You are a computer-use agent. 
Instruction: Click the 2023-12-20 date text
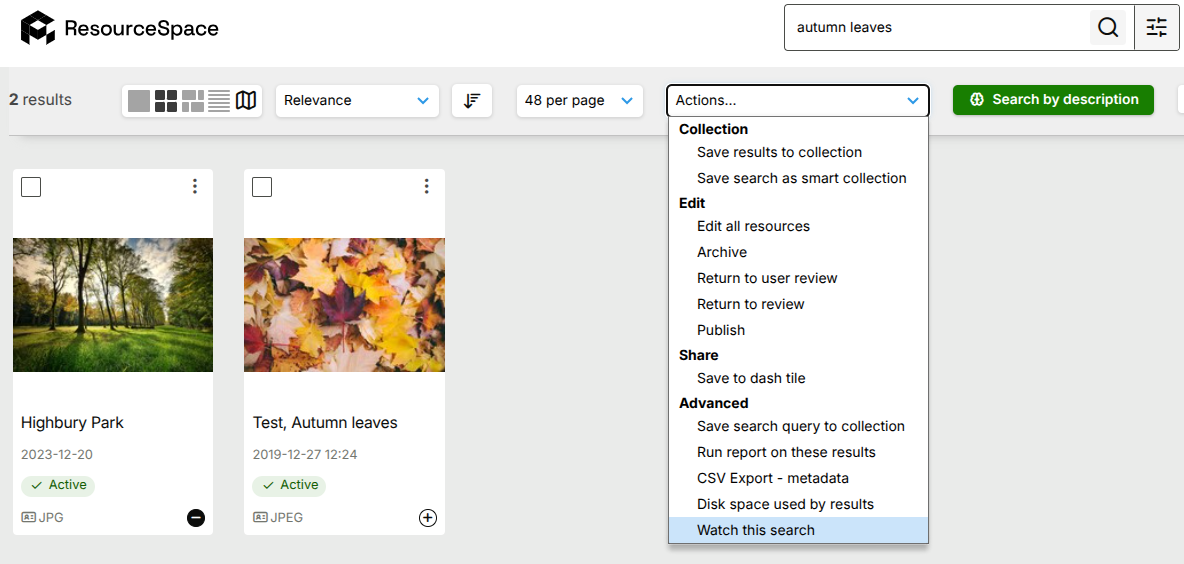pos(57,455)
